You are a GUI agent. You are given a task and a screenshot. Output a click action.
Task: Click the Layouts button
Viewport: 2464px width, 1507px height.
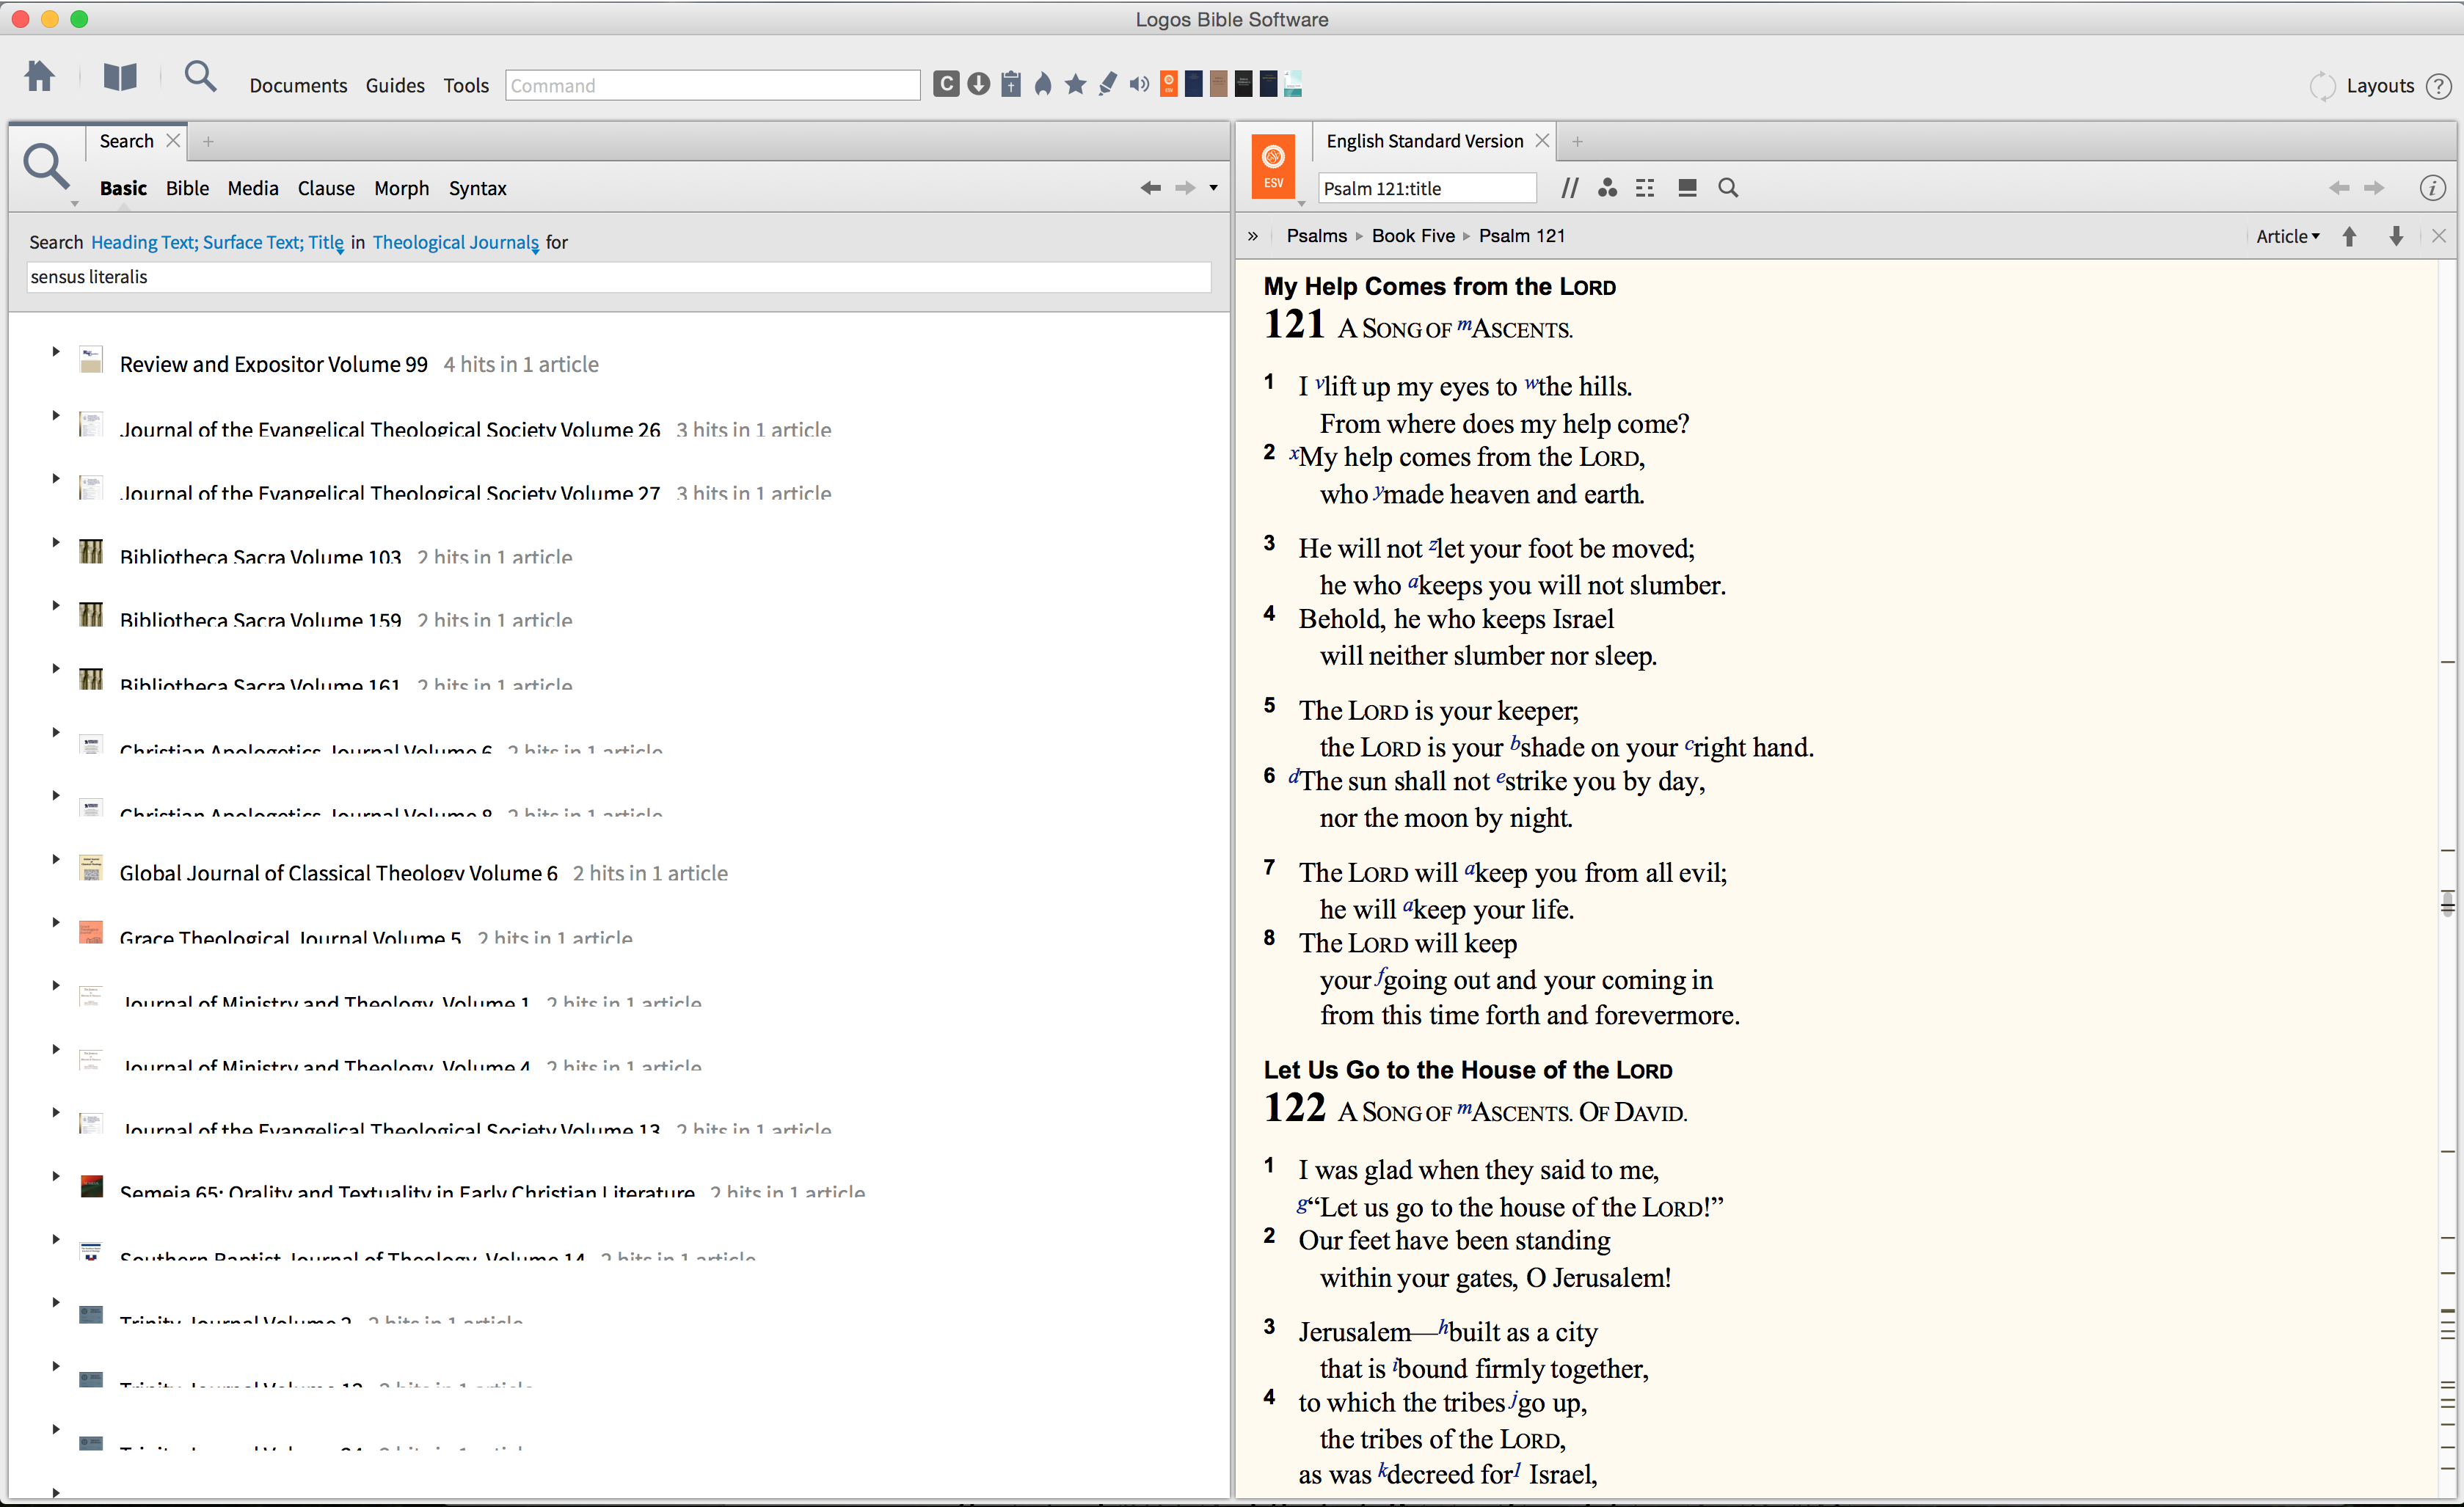(x=2380, y=86)
